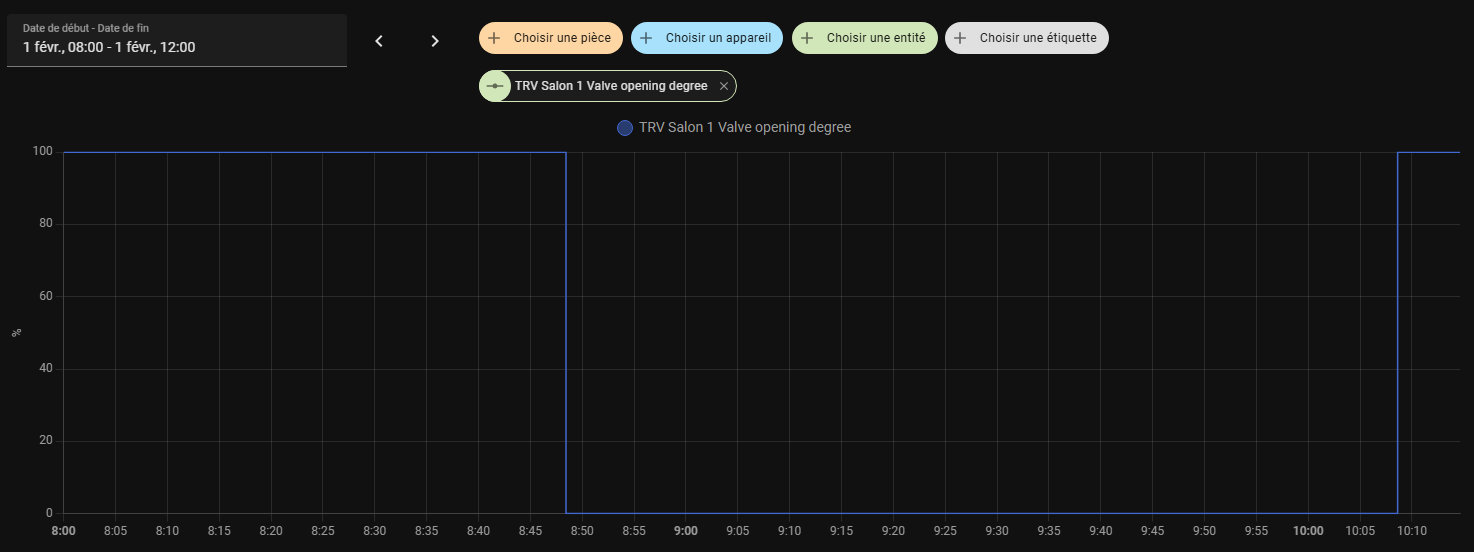Viewport: 1474px width, 552px height.
Task: Remove the TRV Salon 1 entity chip
Action: tap(724, 87)
